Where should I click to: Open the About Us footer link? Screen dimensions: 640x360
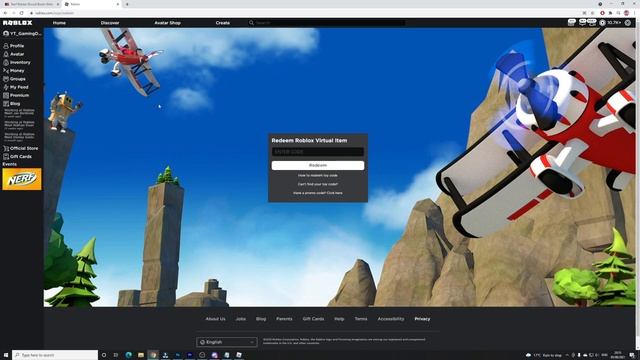[x=216, y=319]
